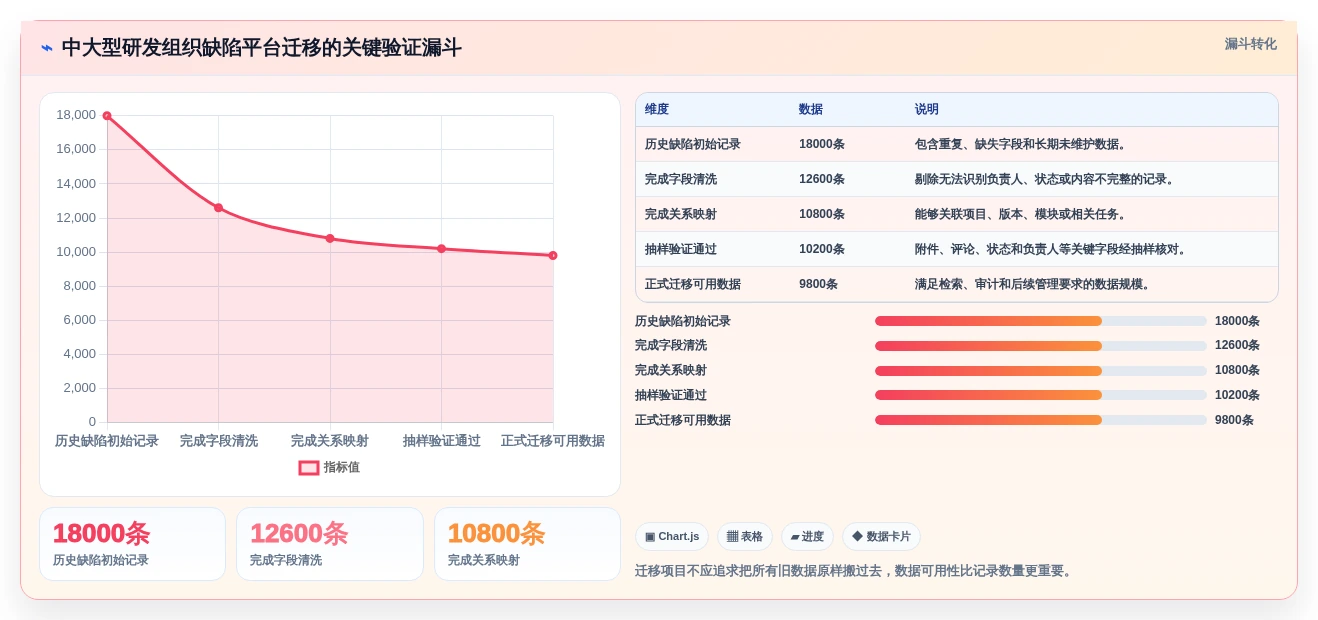Click the Chart.js tag chip
The width and height of the screenshot is (1318, 620).
[672, 537]
